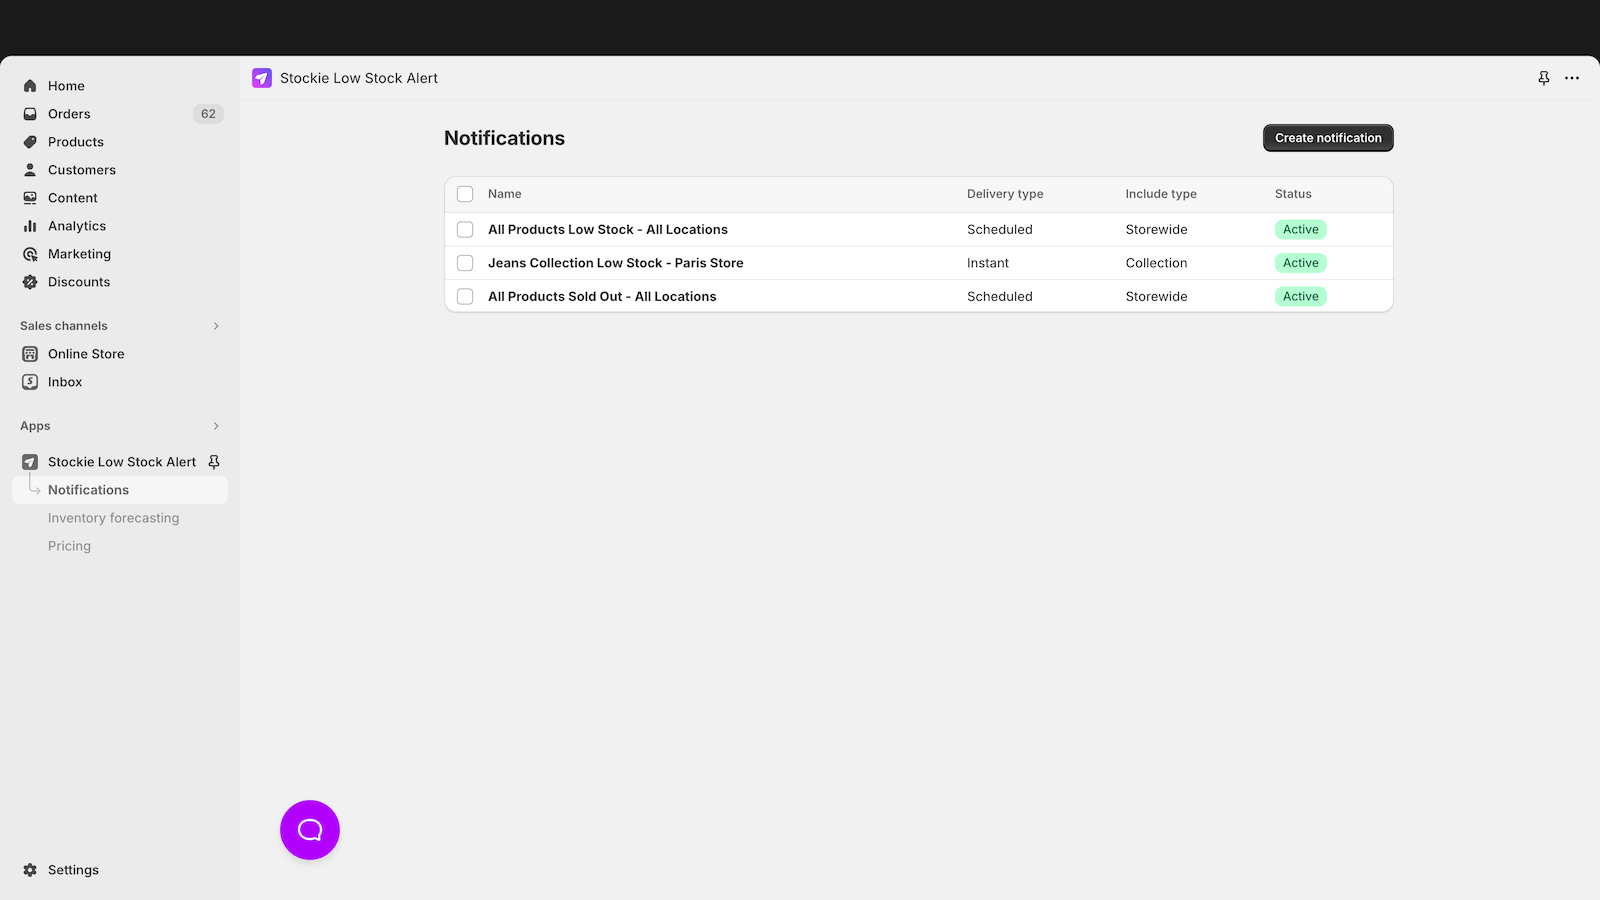Click the Products tag icon
This screenshot has height=900, width=1600.
(x=30, y=142)
